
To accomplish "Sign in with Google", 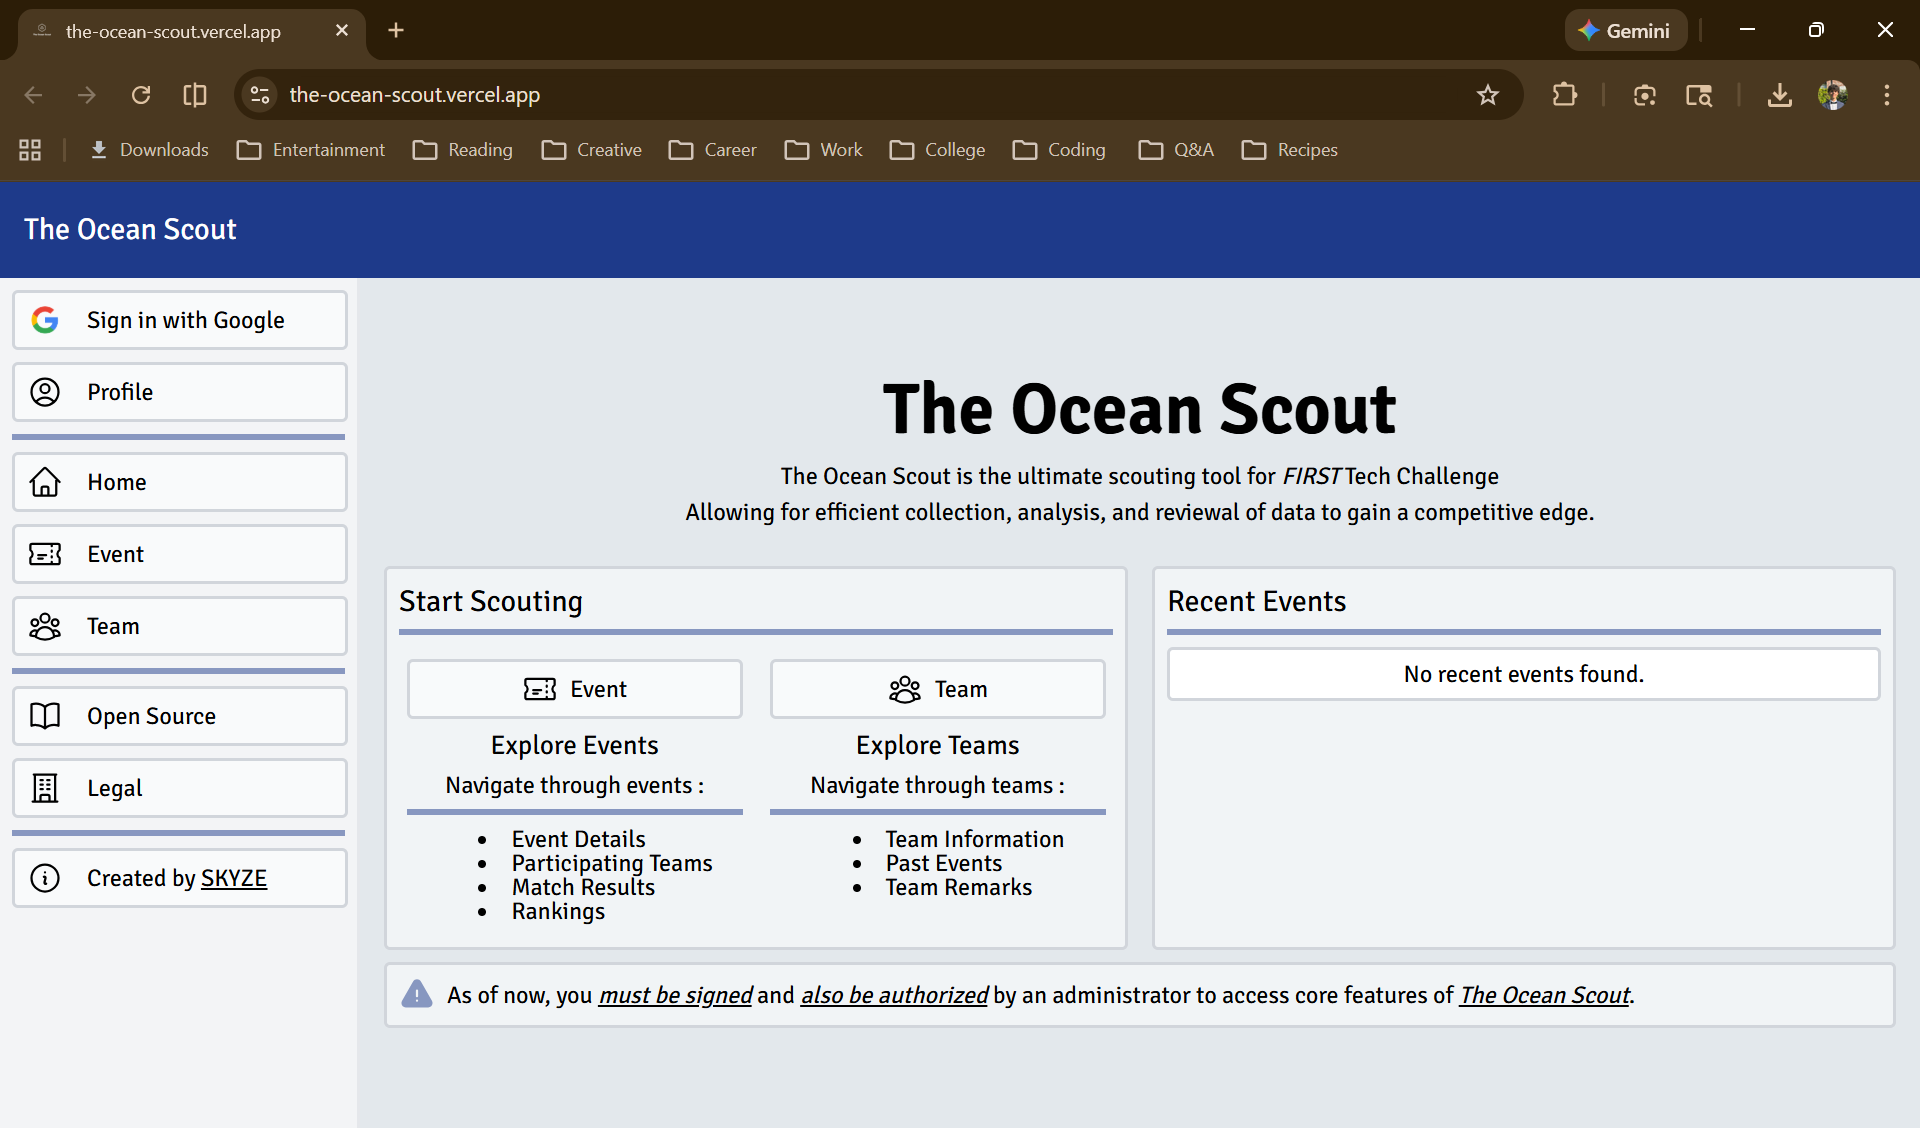I will (x=180, y=320).
